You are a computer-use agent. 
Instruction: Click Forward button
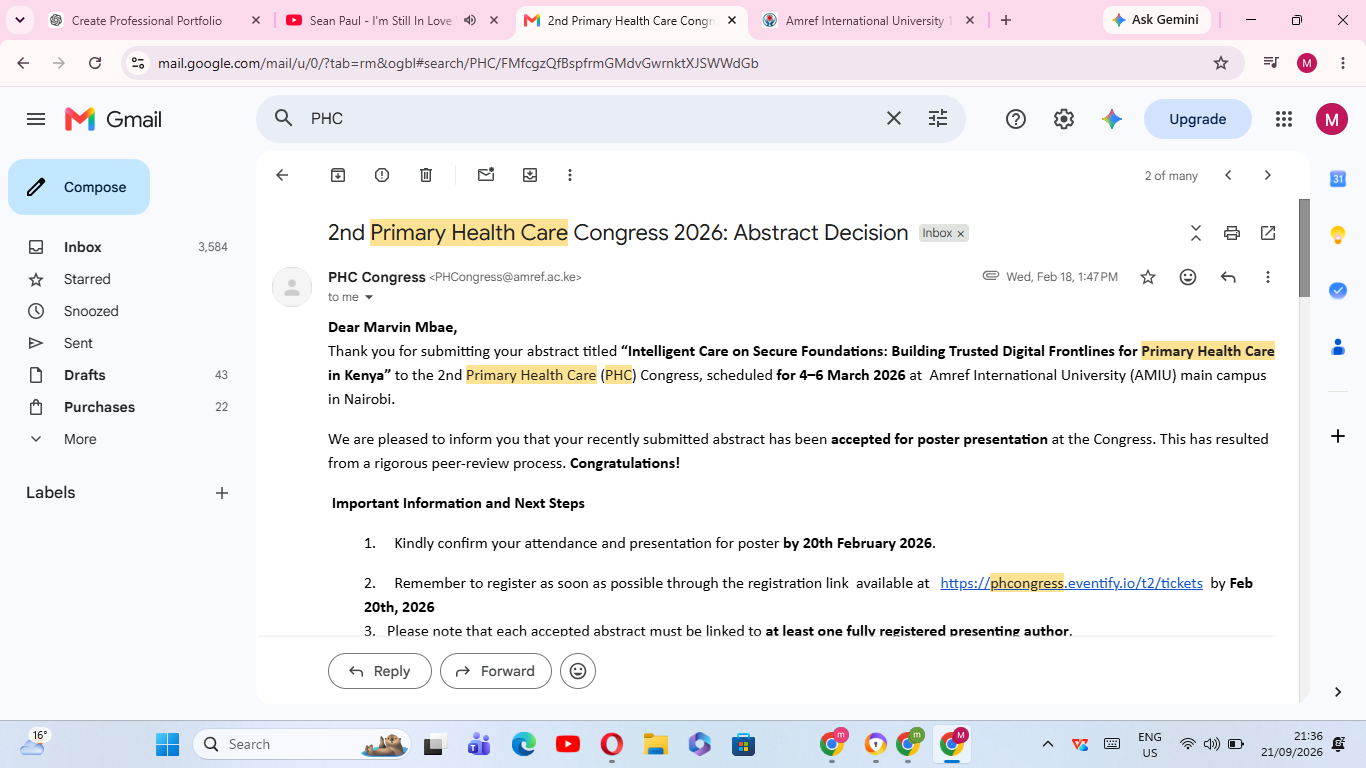point(496,671)
